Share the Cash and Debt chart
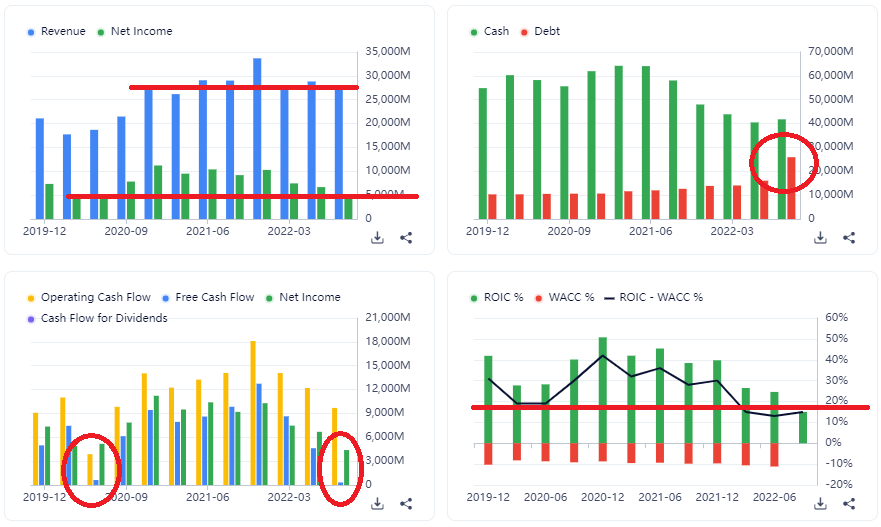Screen dimensions: 881x527 pos(849,238)
